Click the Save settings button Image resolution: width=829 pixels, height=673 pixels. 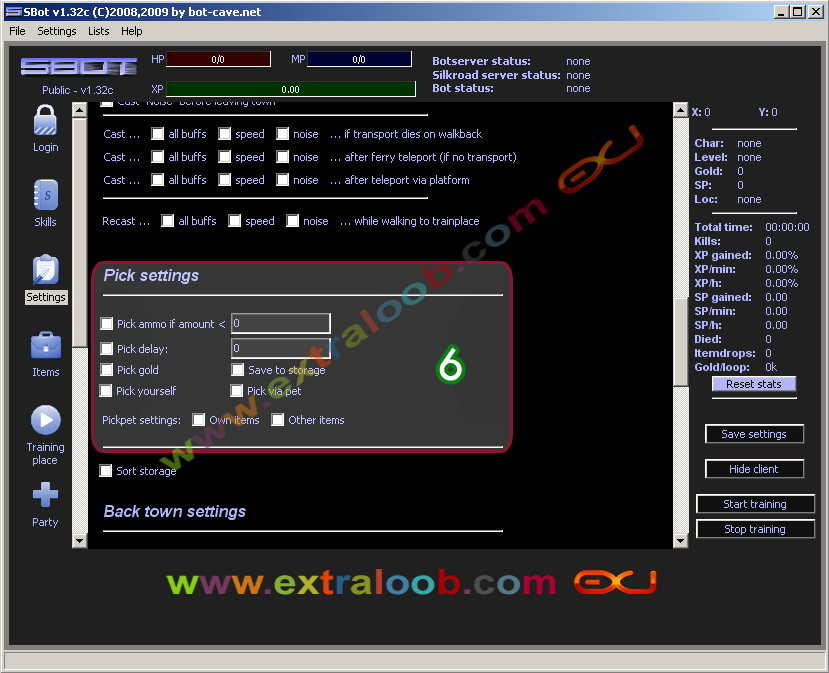[x=754, y=434]
